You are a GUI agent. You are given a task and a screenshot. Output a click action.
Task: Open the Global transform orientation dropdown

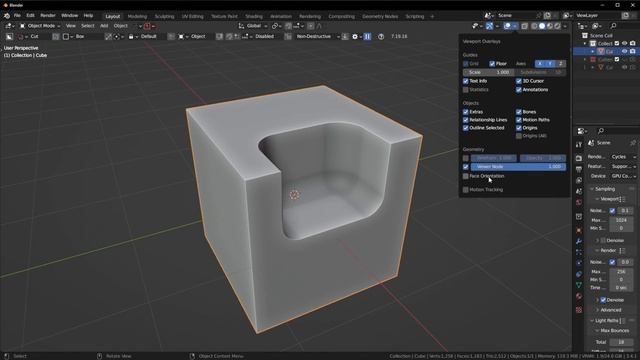(253, 26)
